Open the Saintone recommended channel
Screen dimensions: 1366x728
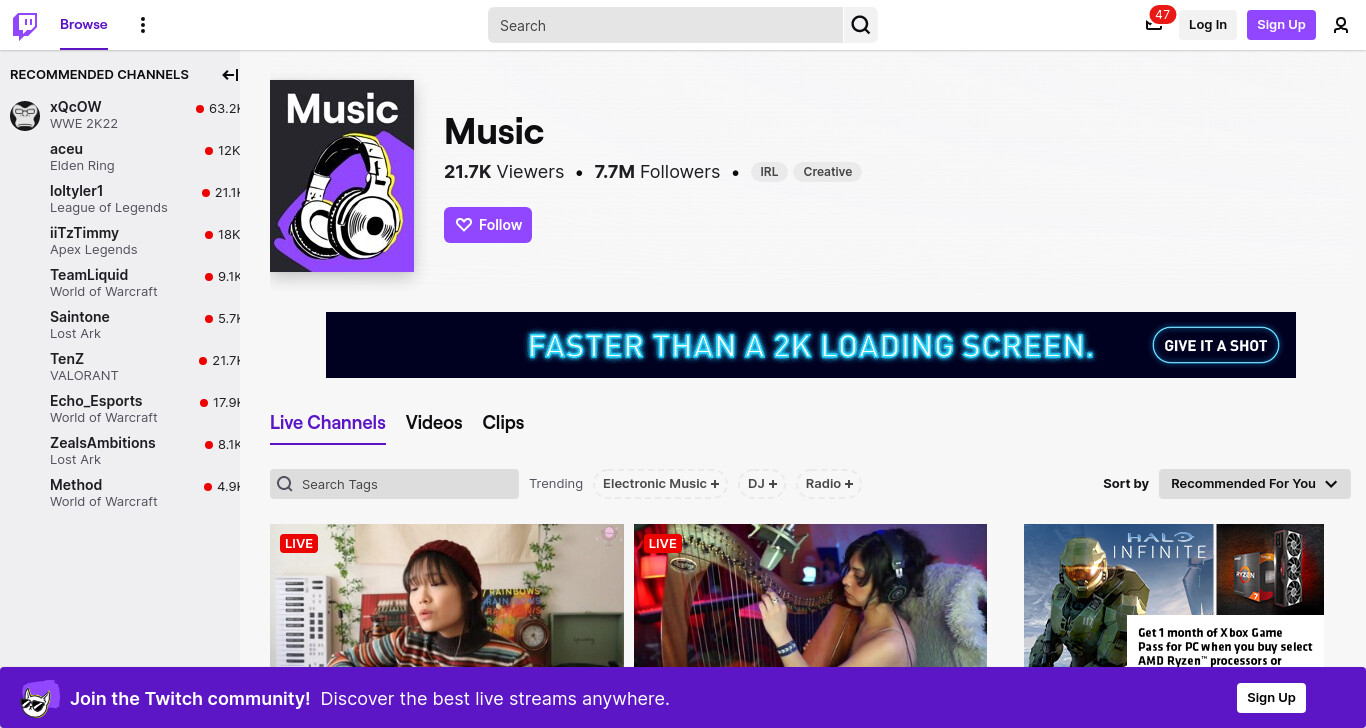point(120,325)
